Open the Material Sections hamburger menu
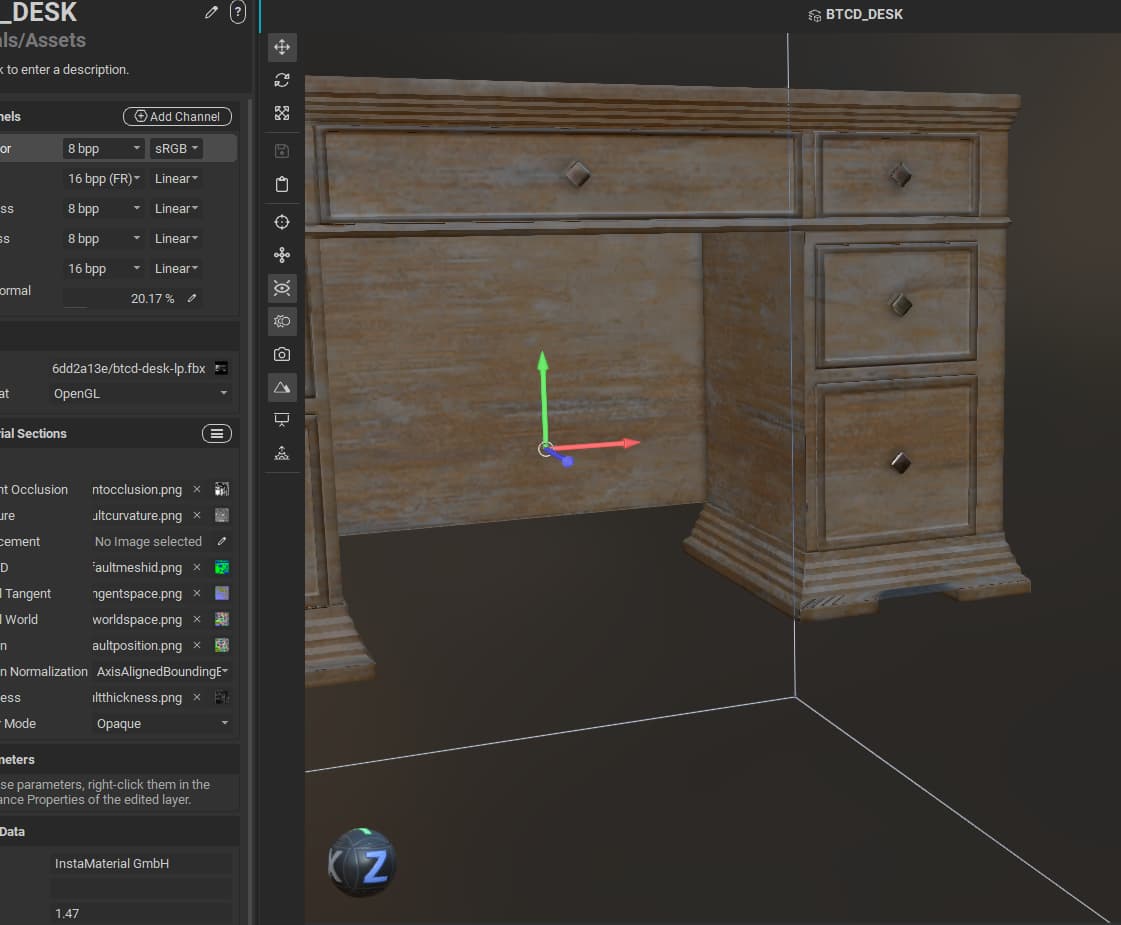The width and height of the screenshot is (1121, 925). coord(216,433)
